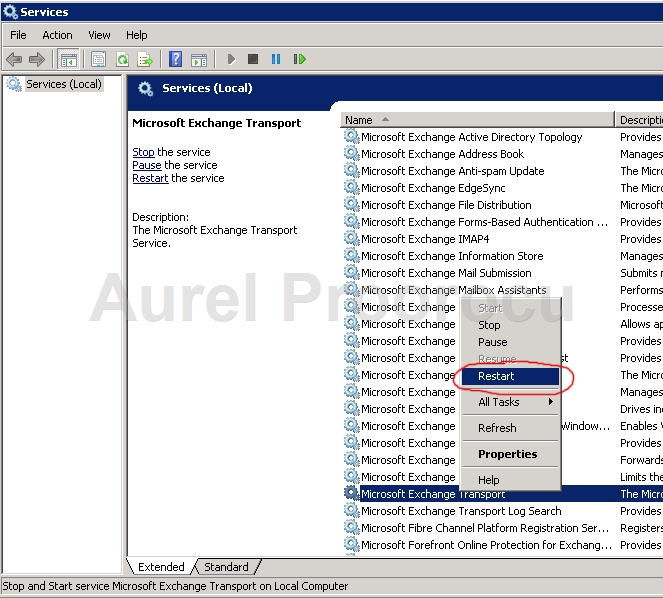Screen dimensions: 663x598
Task: Choose Help in the context menu
Action: [510, 480]
